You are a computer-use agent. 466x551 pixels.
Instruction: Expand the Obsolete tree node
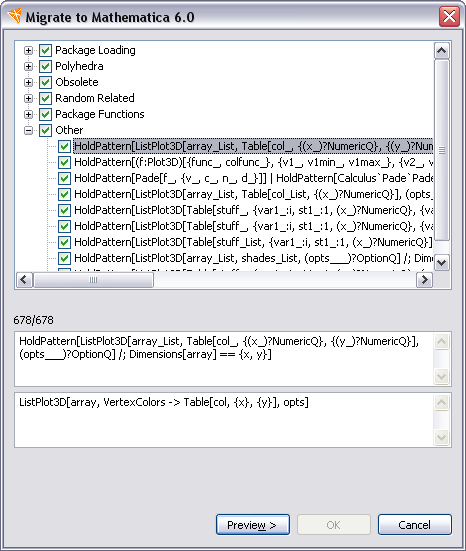28,82
